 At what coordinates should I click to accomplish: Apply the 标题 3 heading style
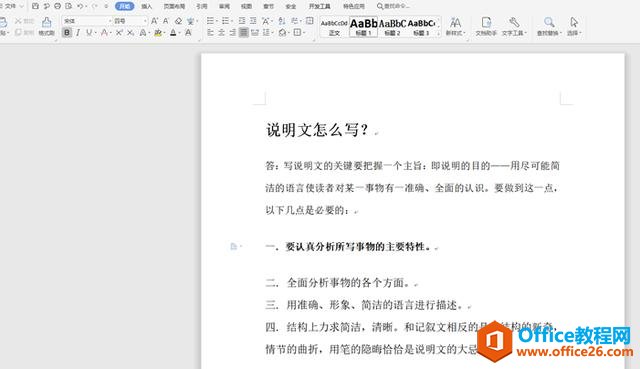(421, 27)
